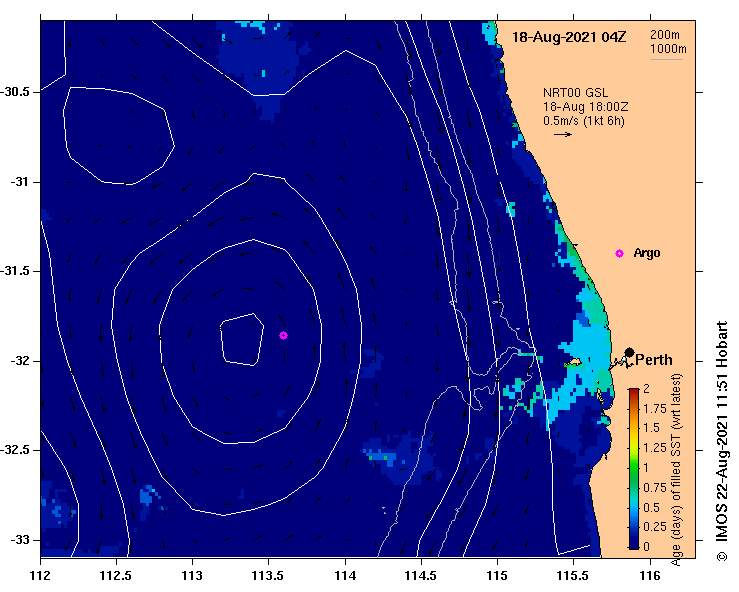Click the 'NRT00 GSL' text

click(x=575, y=93)
